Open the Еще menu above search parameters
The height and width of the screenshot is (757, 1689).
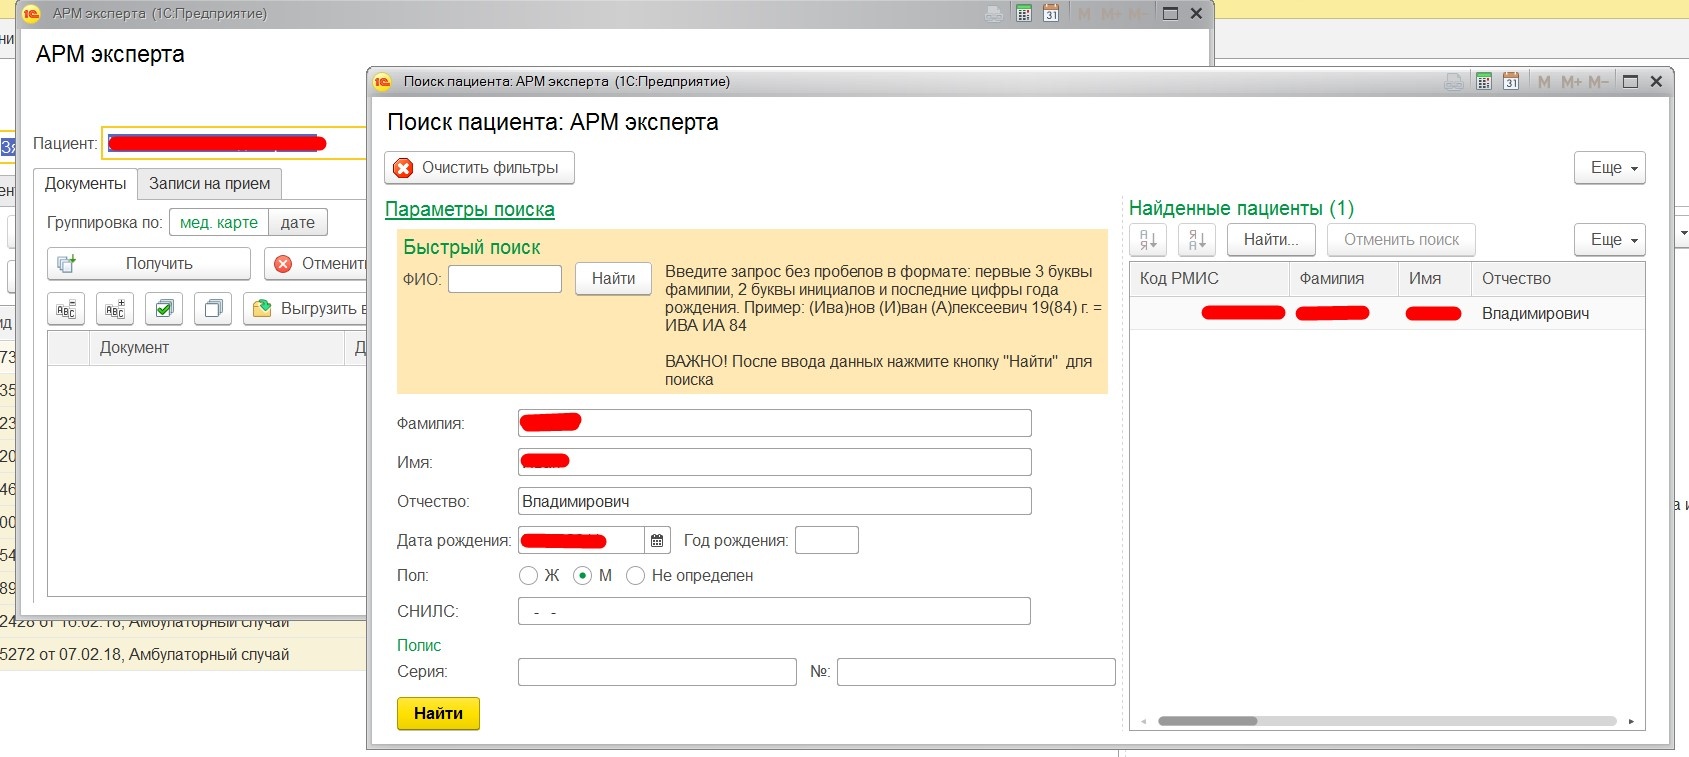1609,168
